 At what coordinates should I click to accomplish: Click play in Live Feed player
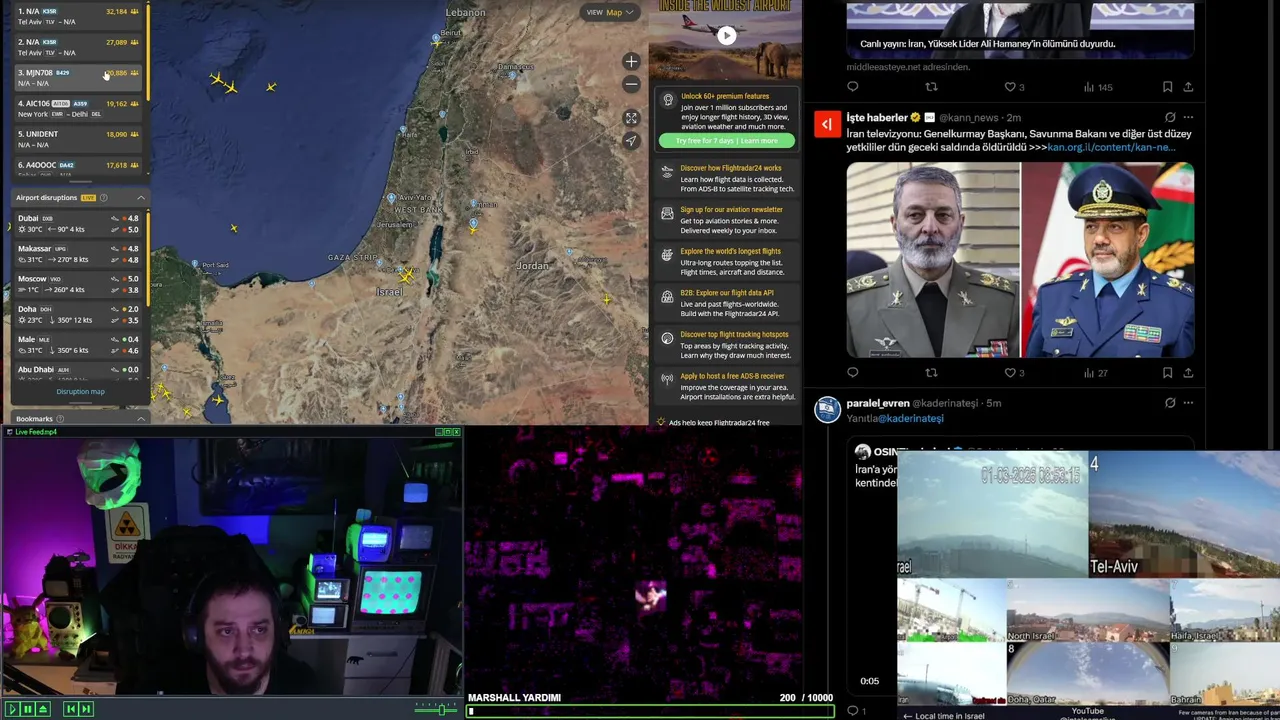[12, 709]
